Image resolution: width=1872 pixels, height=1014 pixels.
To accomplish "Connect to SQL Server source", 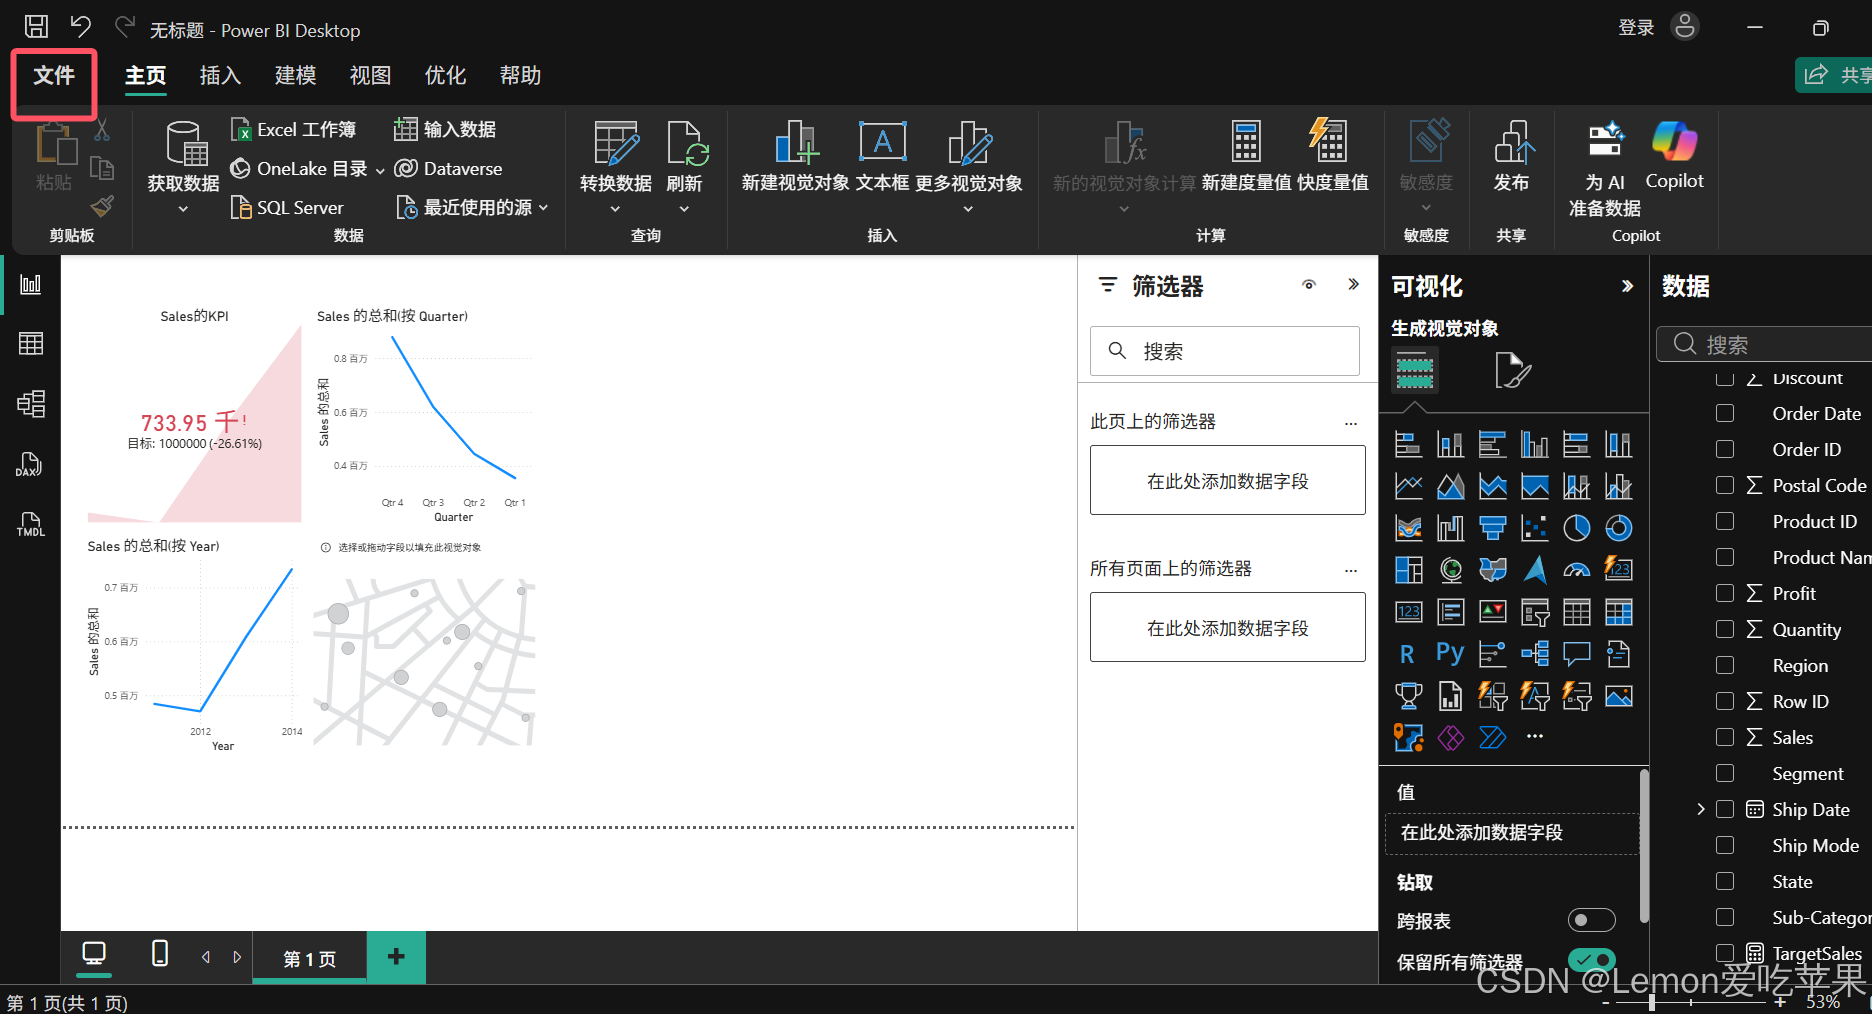I will click(288, 207).
